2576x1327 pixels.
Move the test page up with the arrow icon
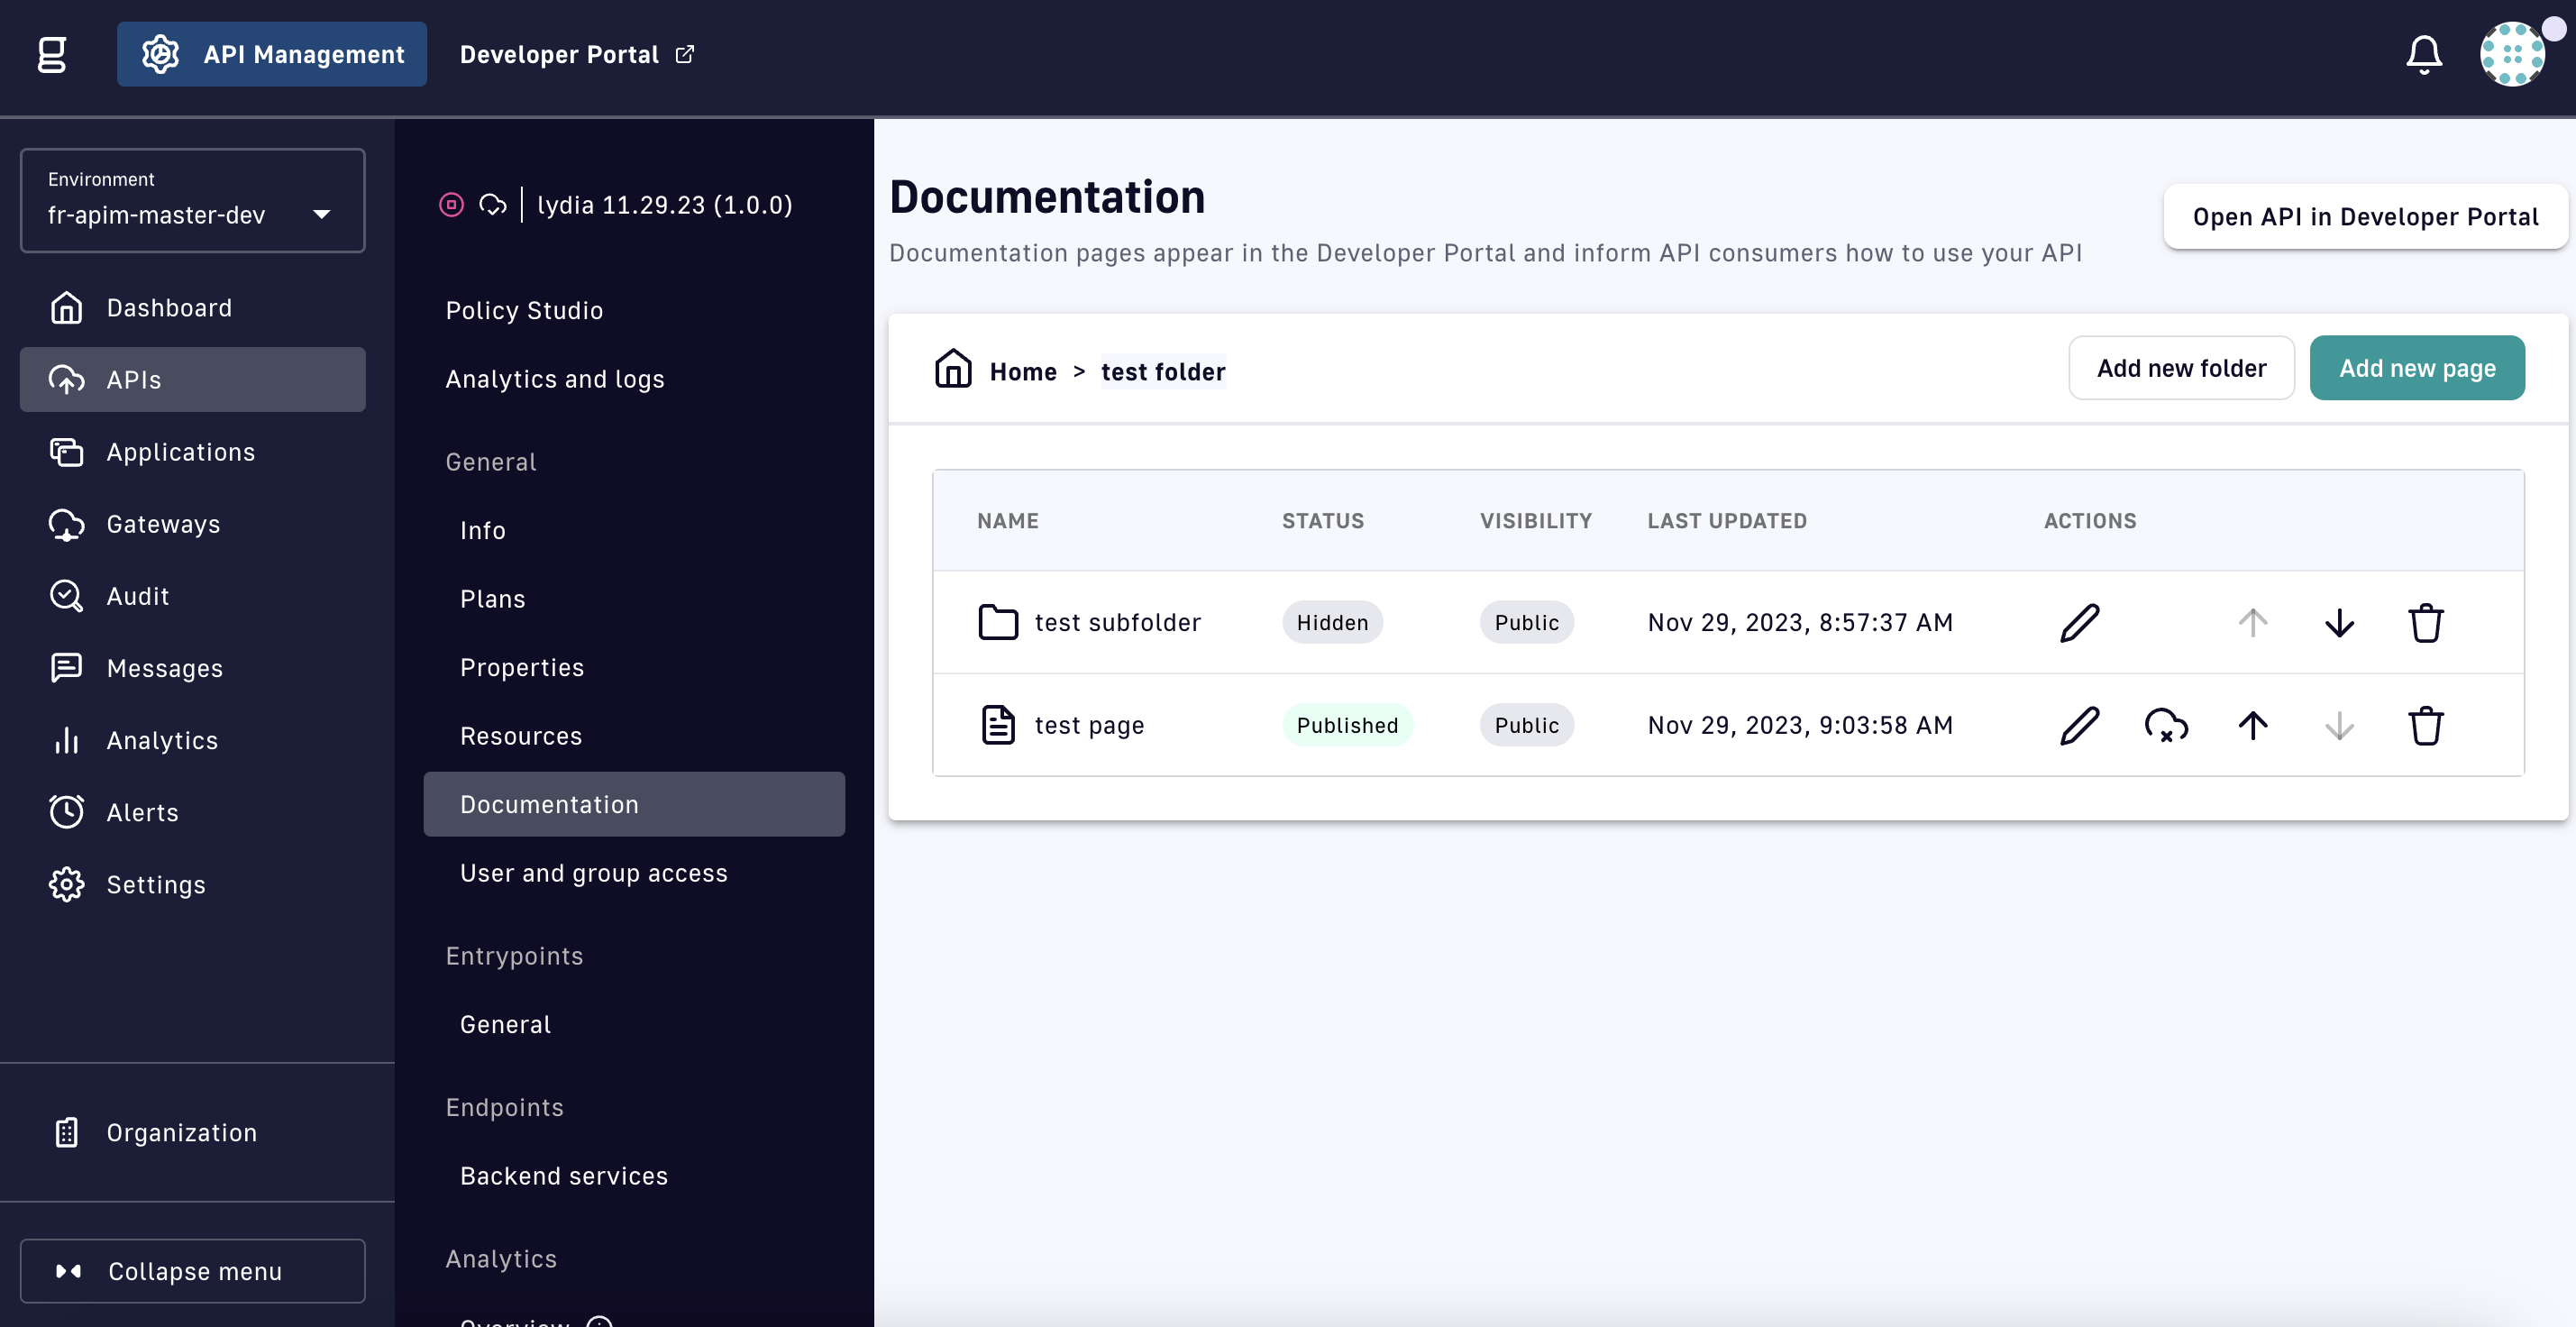pyautogui.click(x=2252, y=726)
